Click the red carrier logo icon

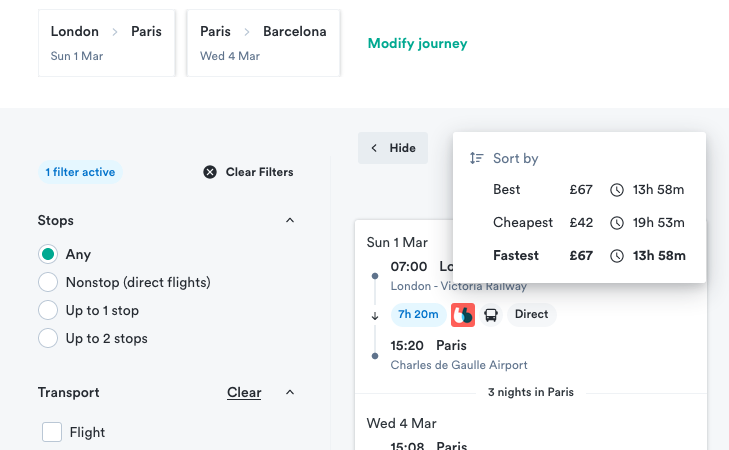(462, 314)
